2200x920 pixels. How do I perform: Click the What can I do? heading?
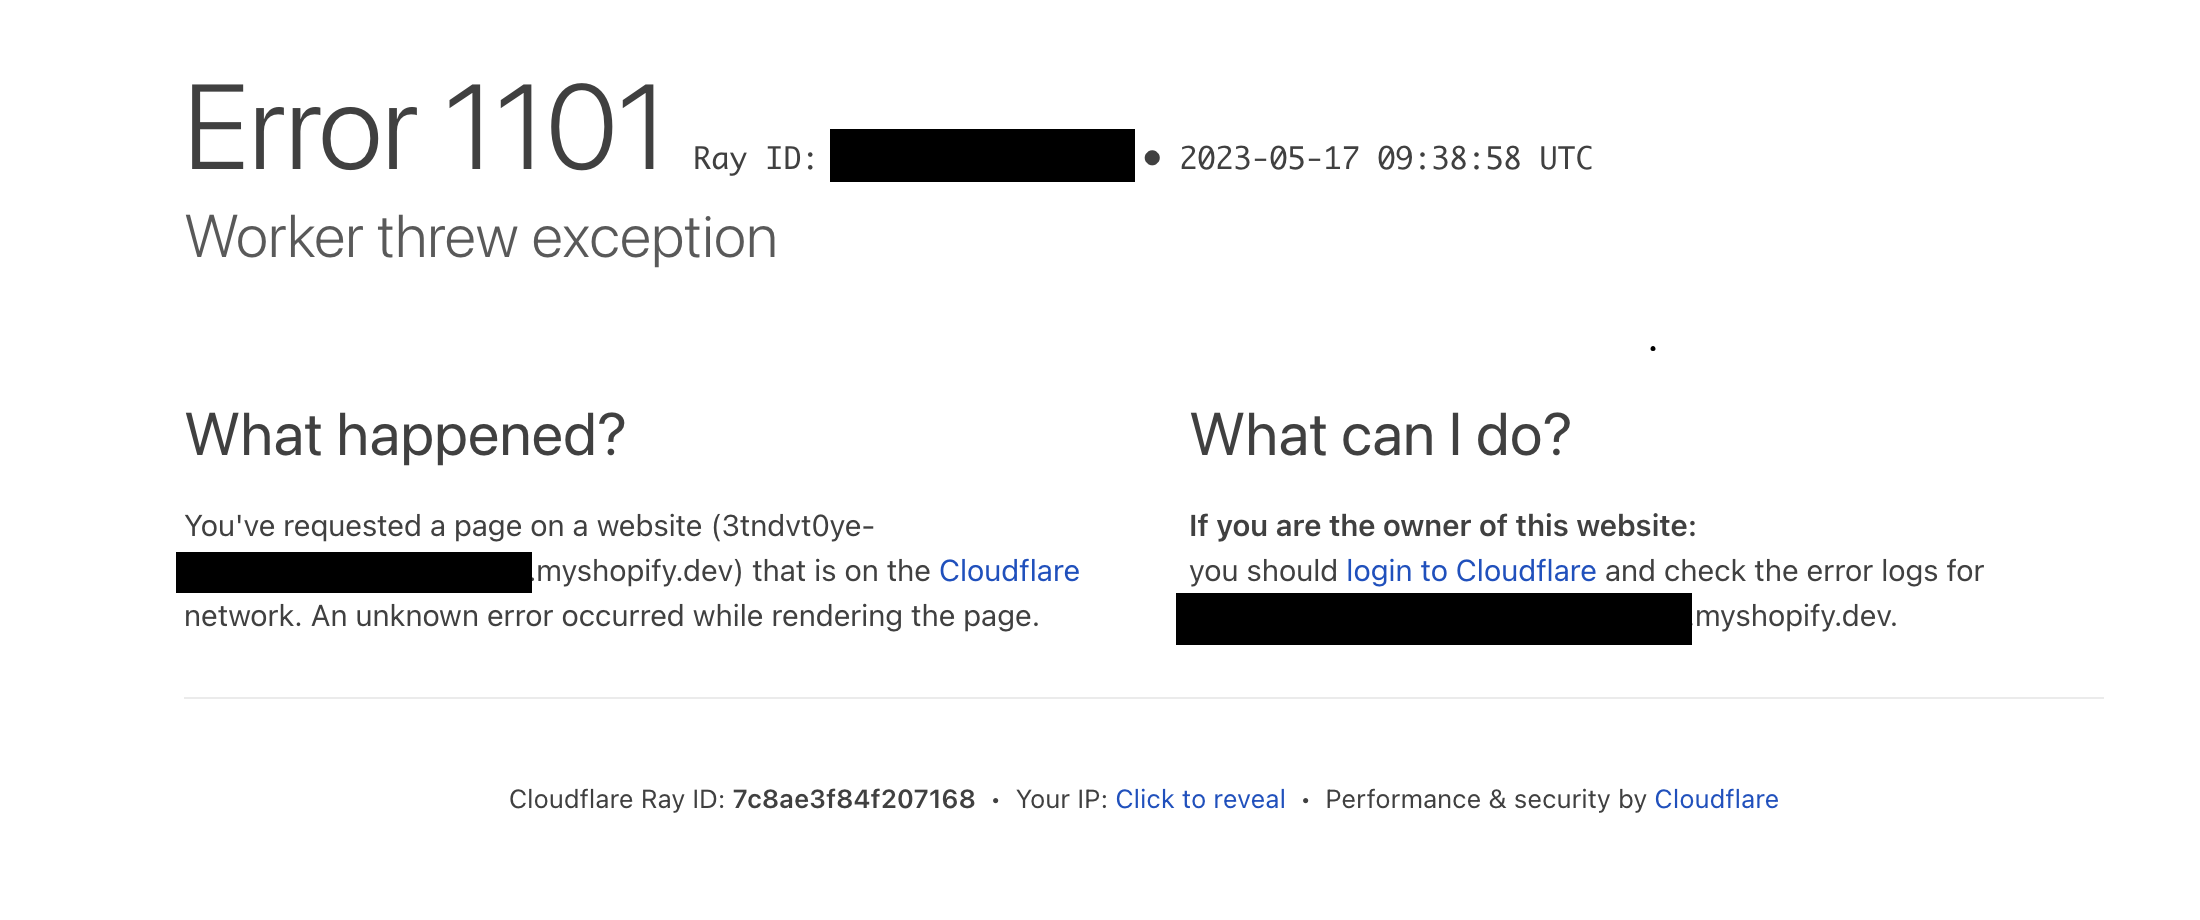coord(1380,433)
